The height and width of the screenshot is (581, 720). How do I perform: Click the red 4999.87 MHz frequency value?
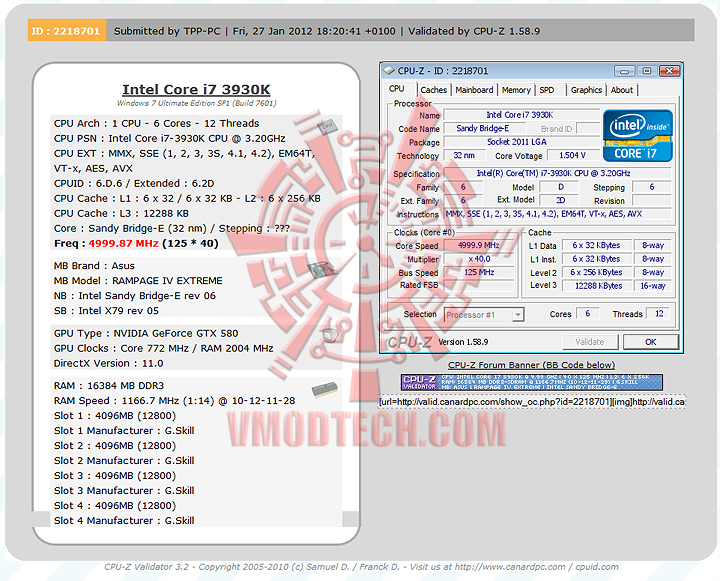[x=123, y=243]
